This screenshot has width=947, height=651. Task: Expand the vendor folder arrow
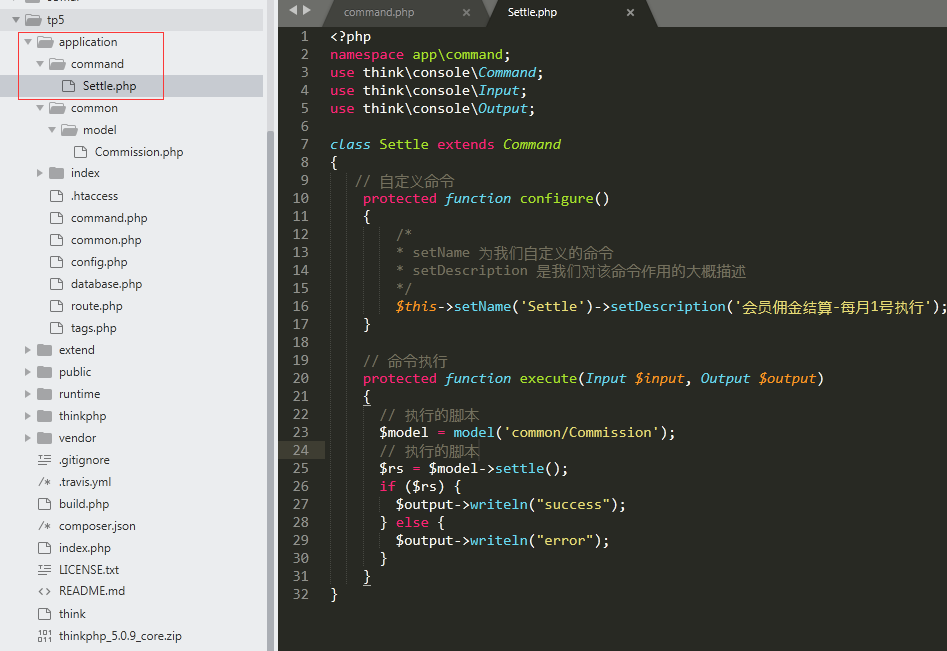coord(28,438)
